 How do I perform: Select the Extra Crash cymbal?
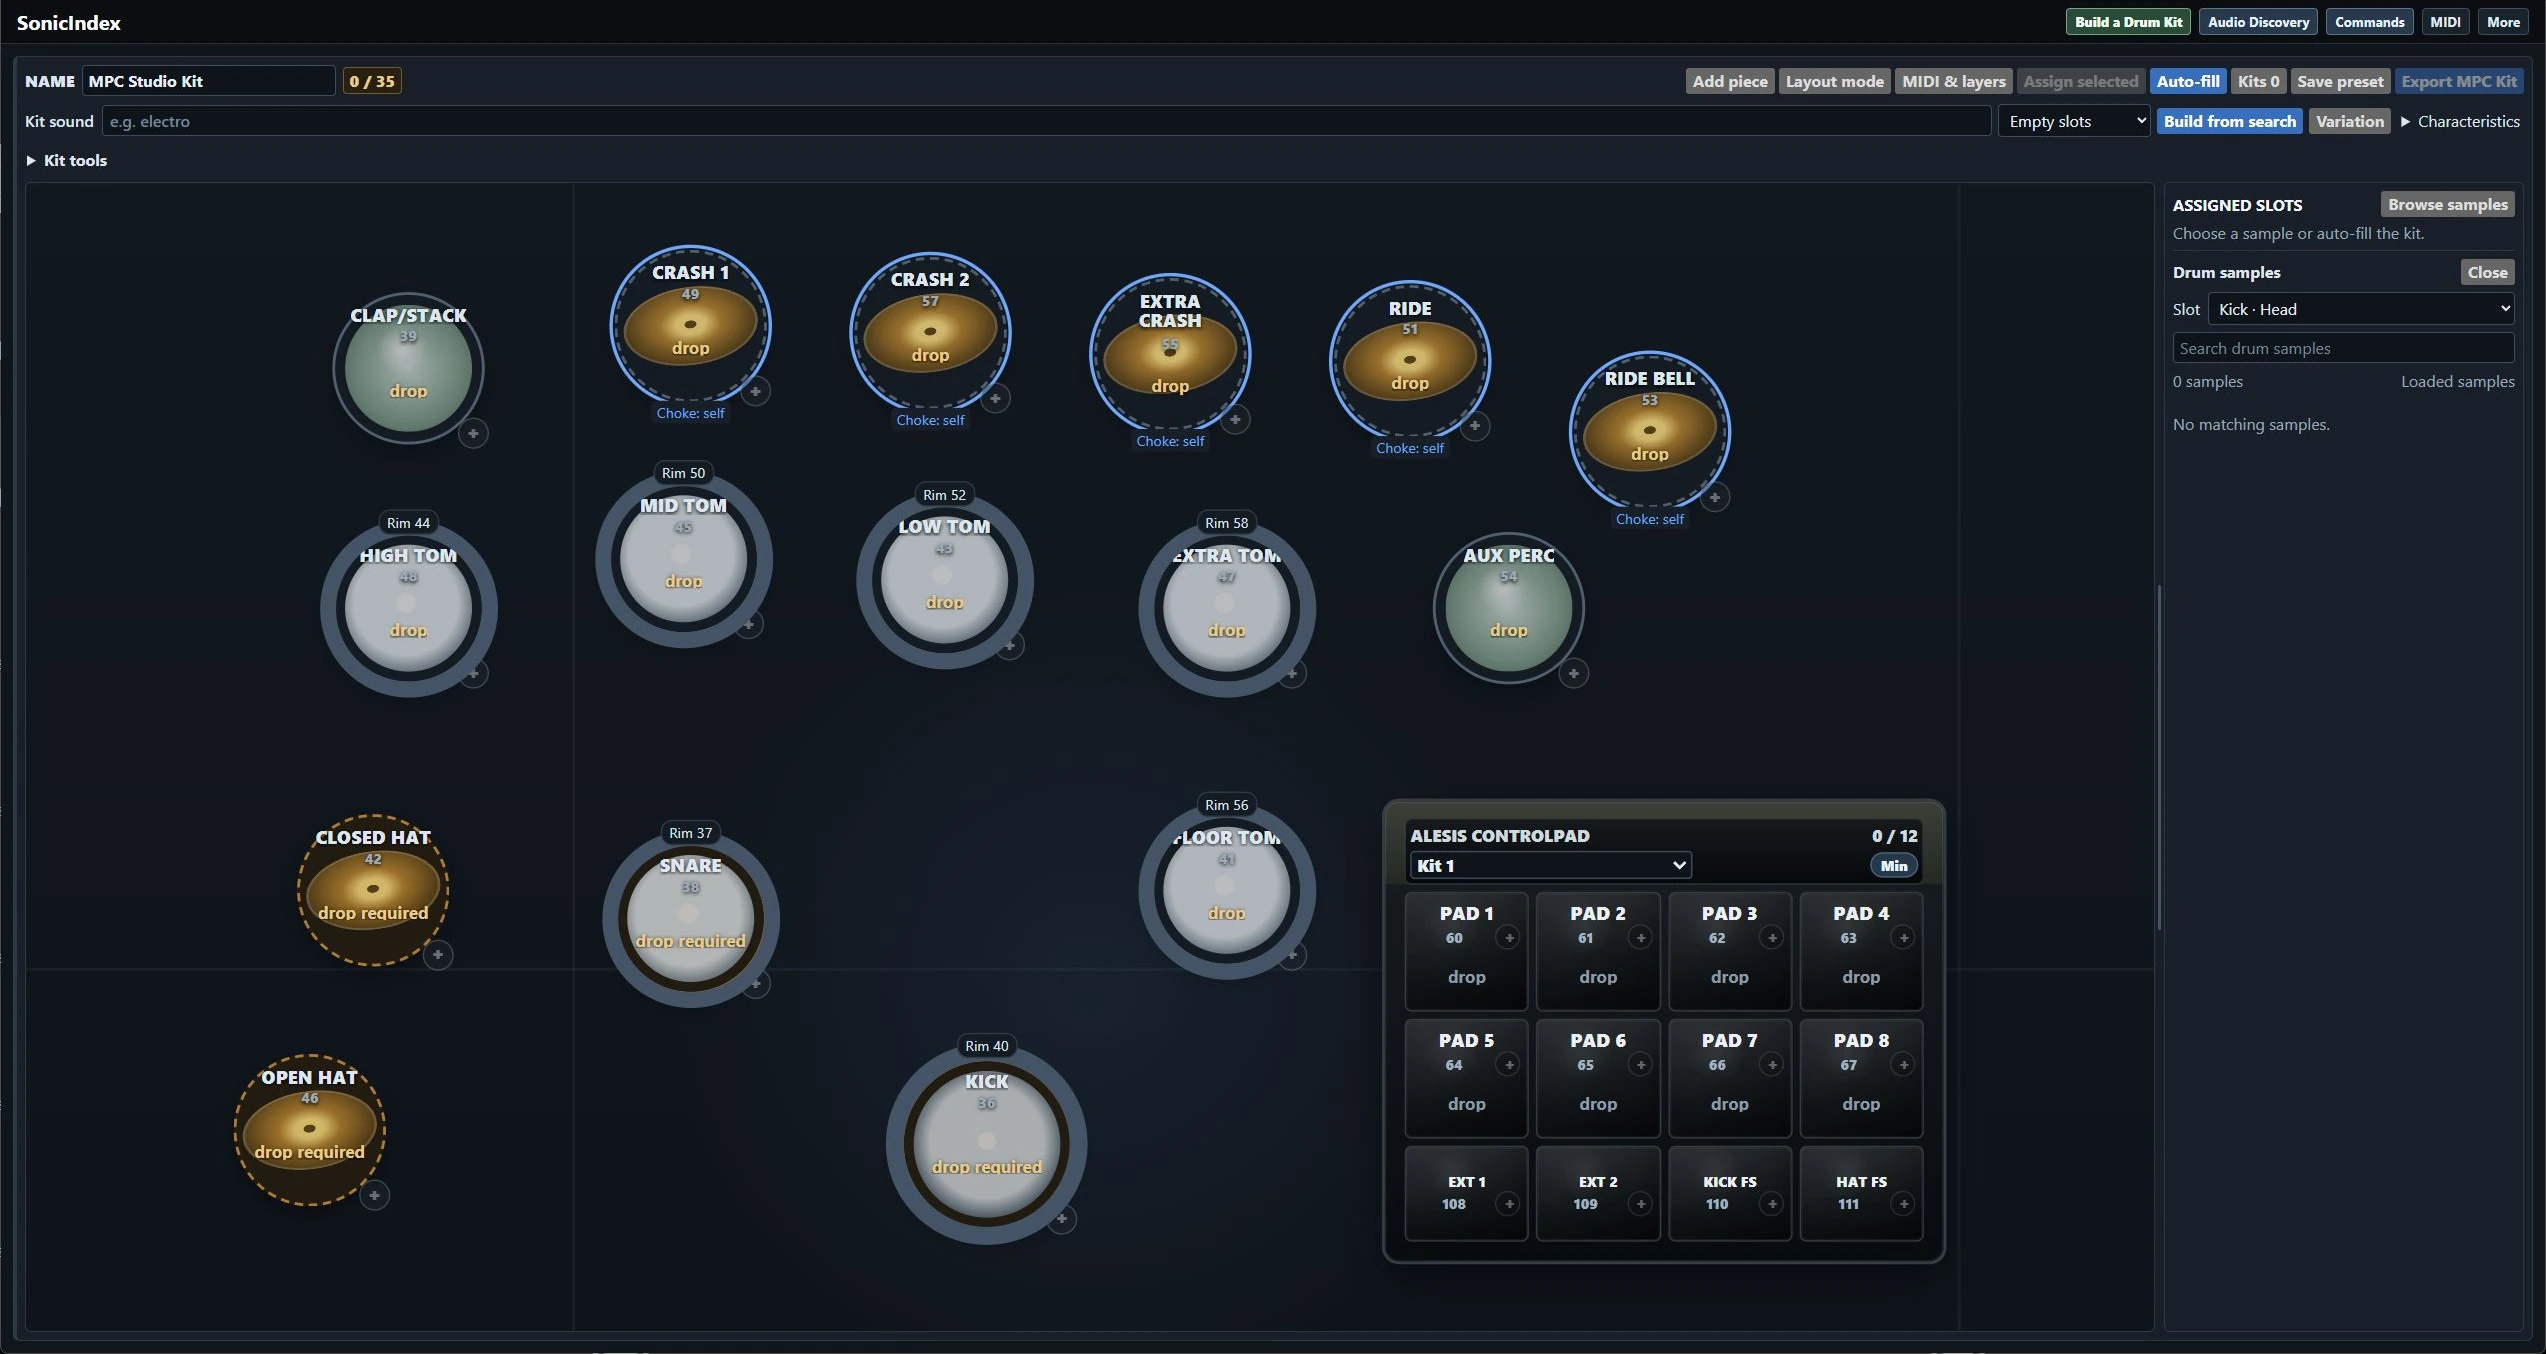[1170, 353]
